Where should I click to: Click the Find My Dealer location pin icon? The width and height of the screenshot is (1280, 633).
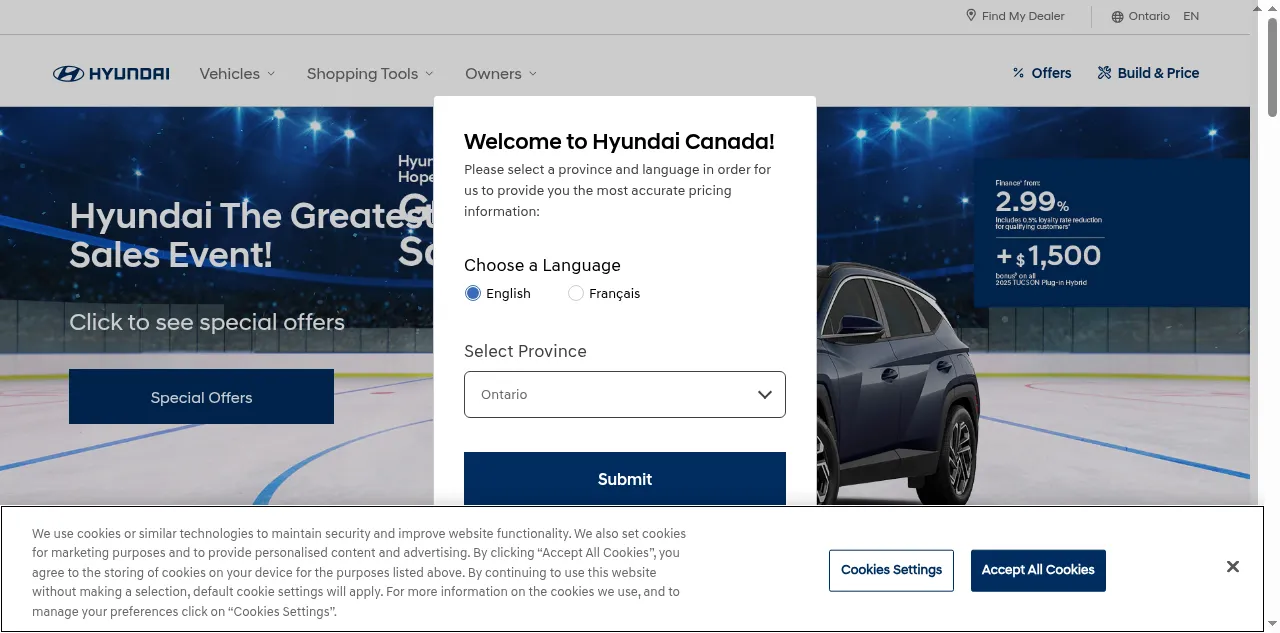point(971,16)
